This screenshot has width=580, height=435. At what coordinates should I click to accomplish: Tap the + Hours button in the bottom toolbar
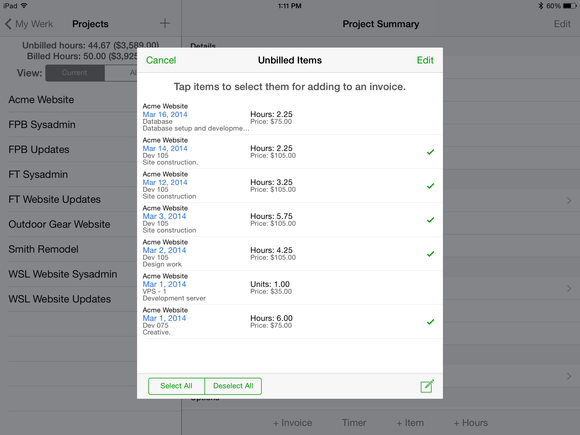pyautogui.click(x=471, y=423)
